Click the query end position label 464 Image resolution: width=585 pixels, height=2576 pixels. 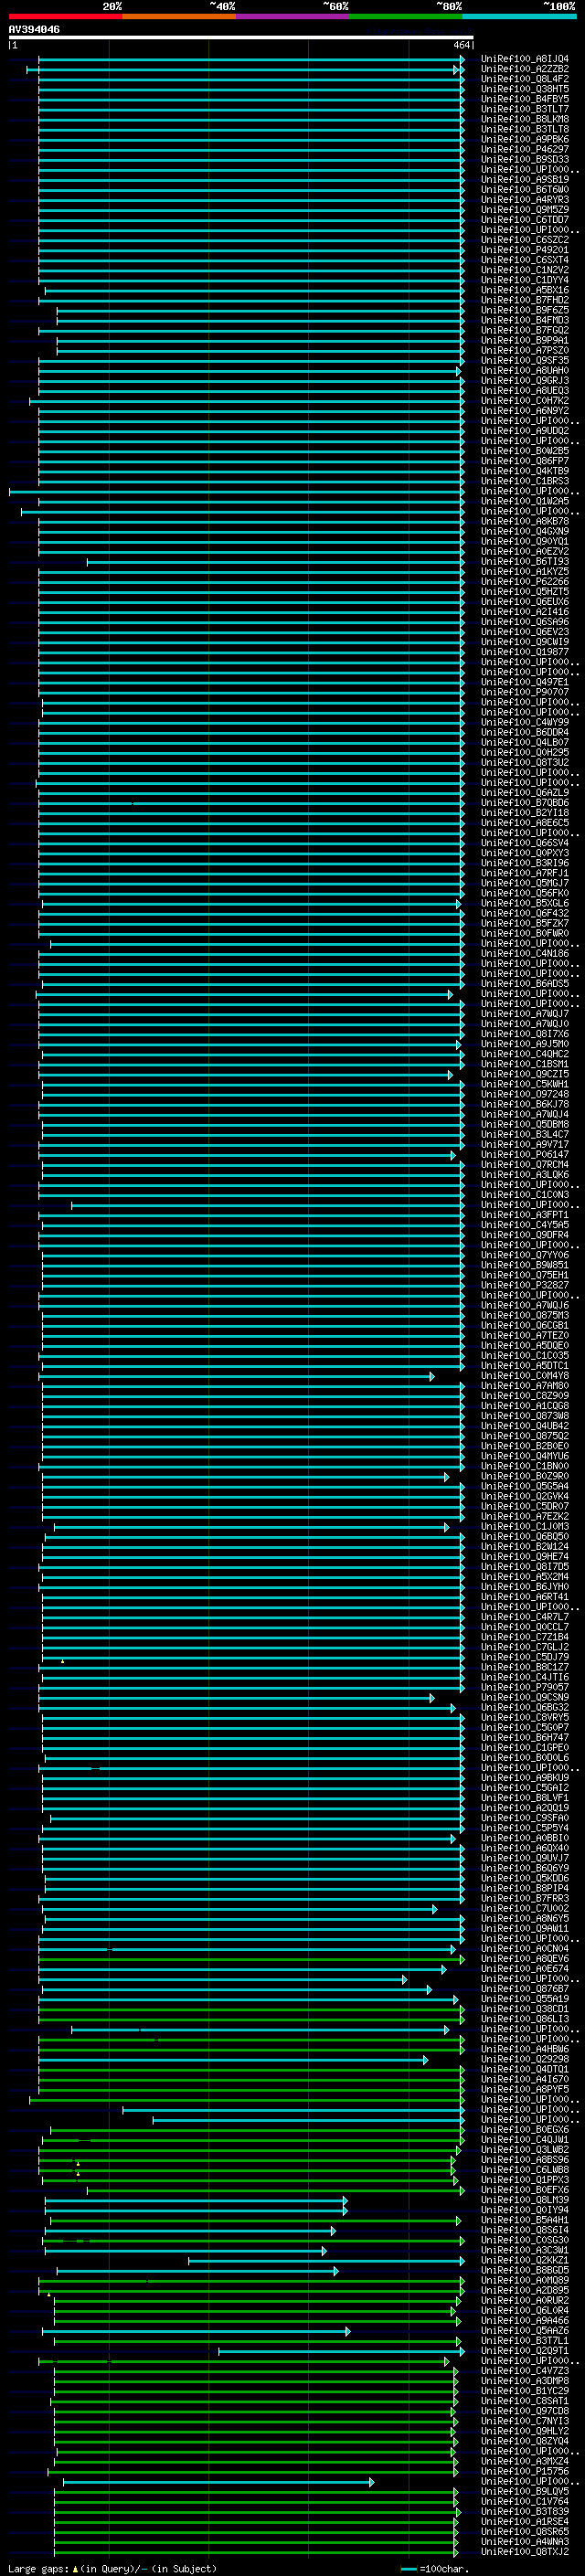point(461,46)
